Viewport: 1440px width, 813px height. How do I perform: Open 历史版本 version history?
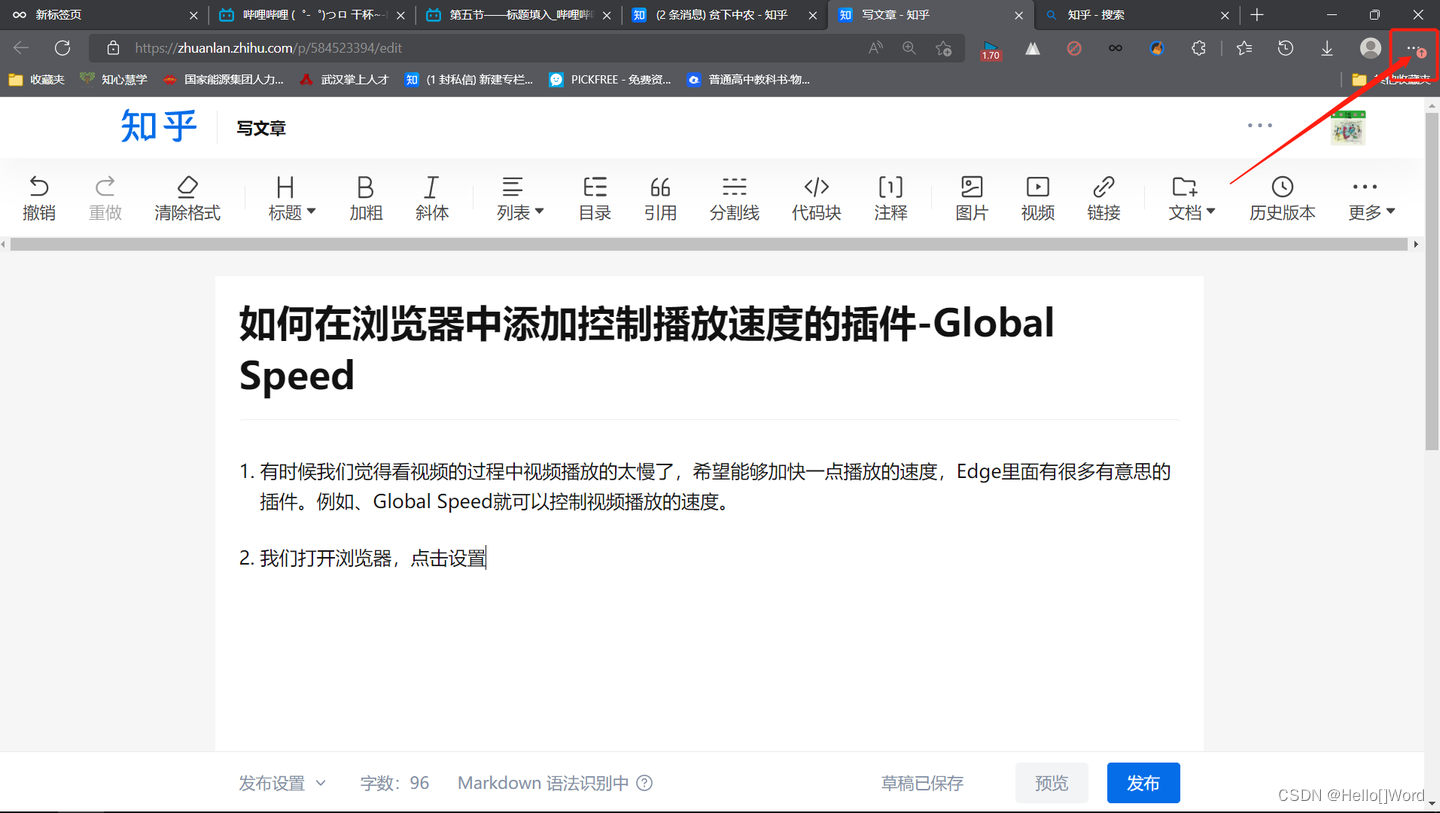(1282, 198)
